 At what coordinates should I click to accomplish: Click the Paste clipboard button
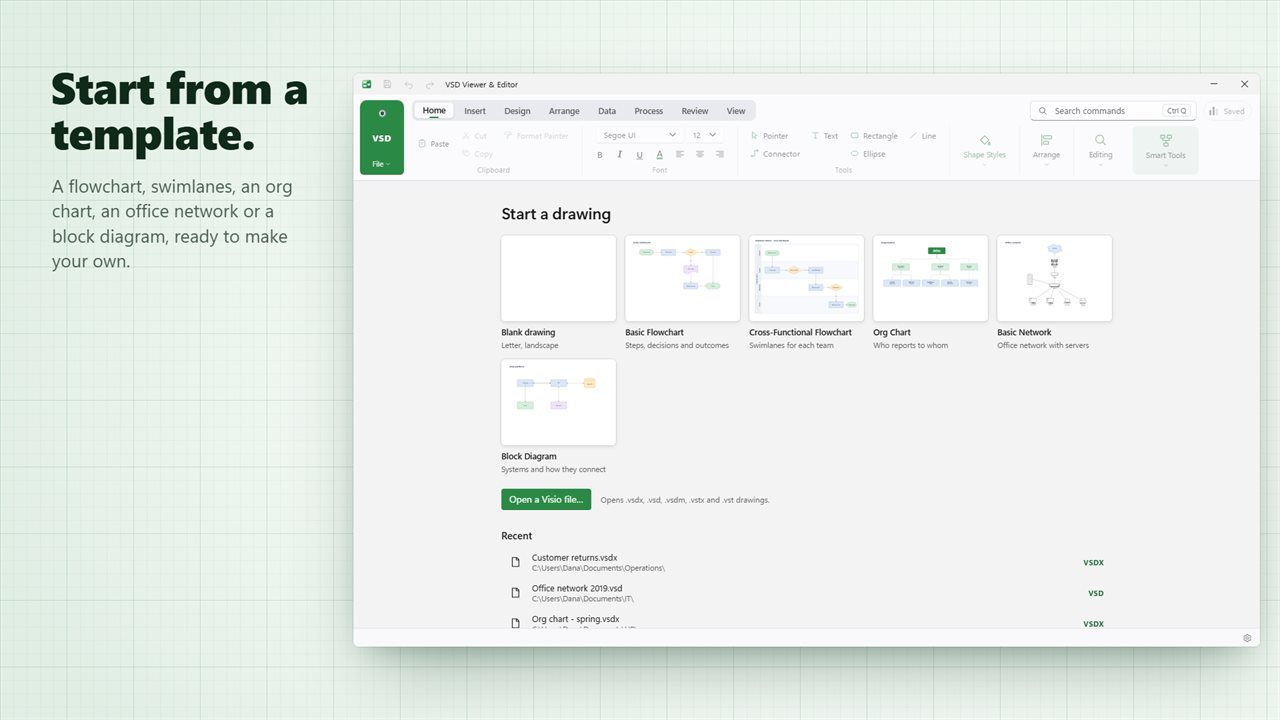tap(434, 144)
